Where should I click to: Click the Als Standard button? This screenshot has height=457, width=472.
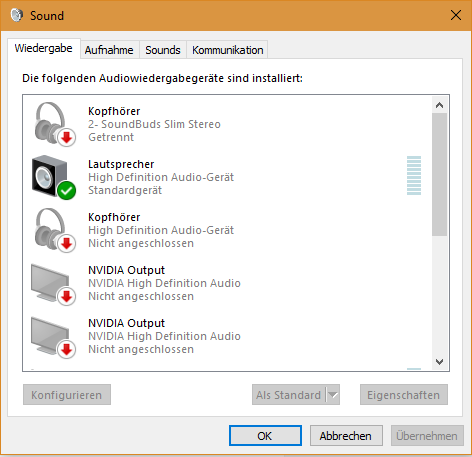point(289,395)
